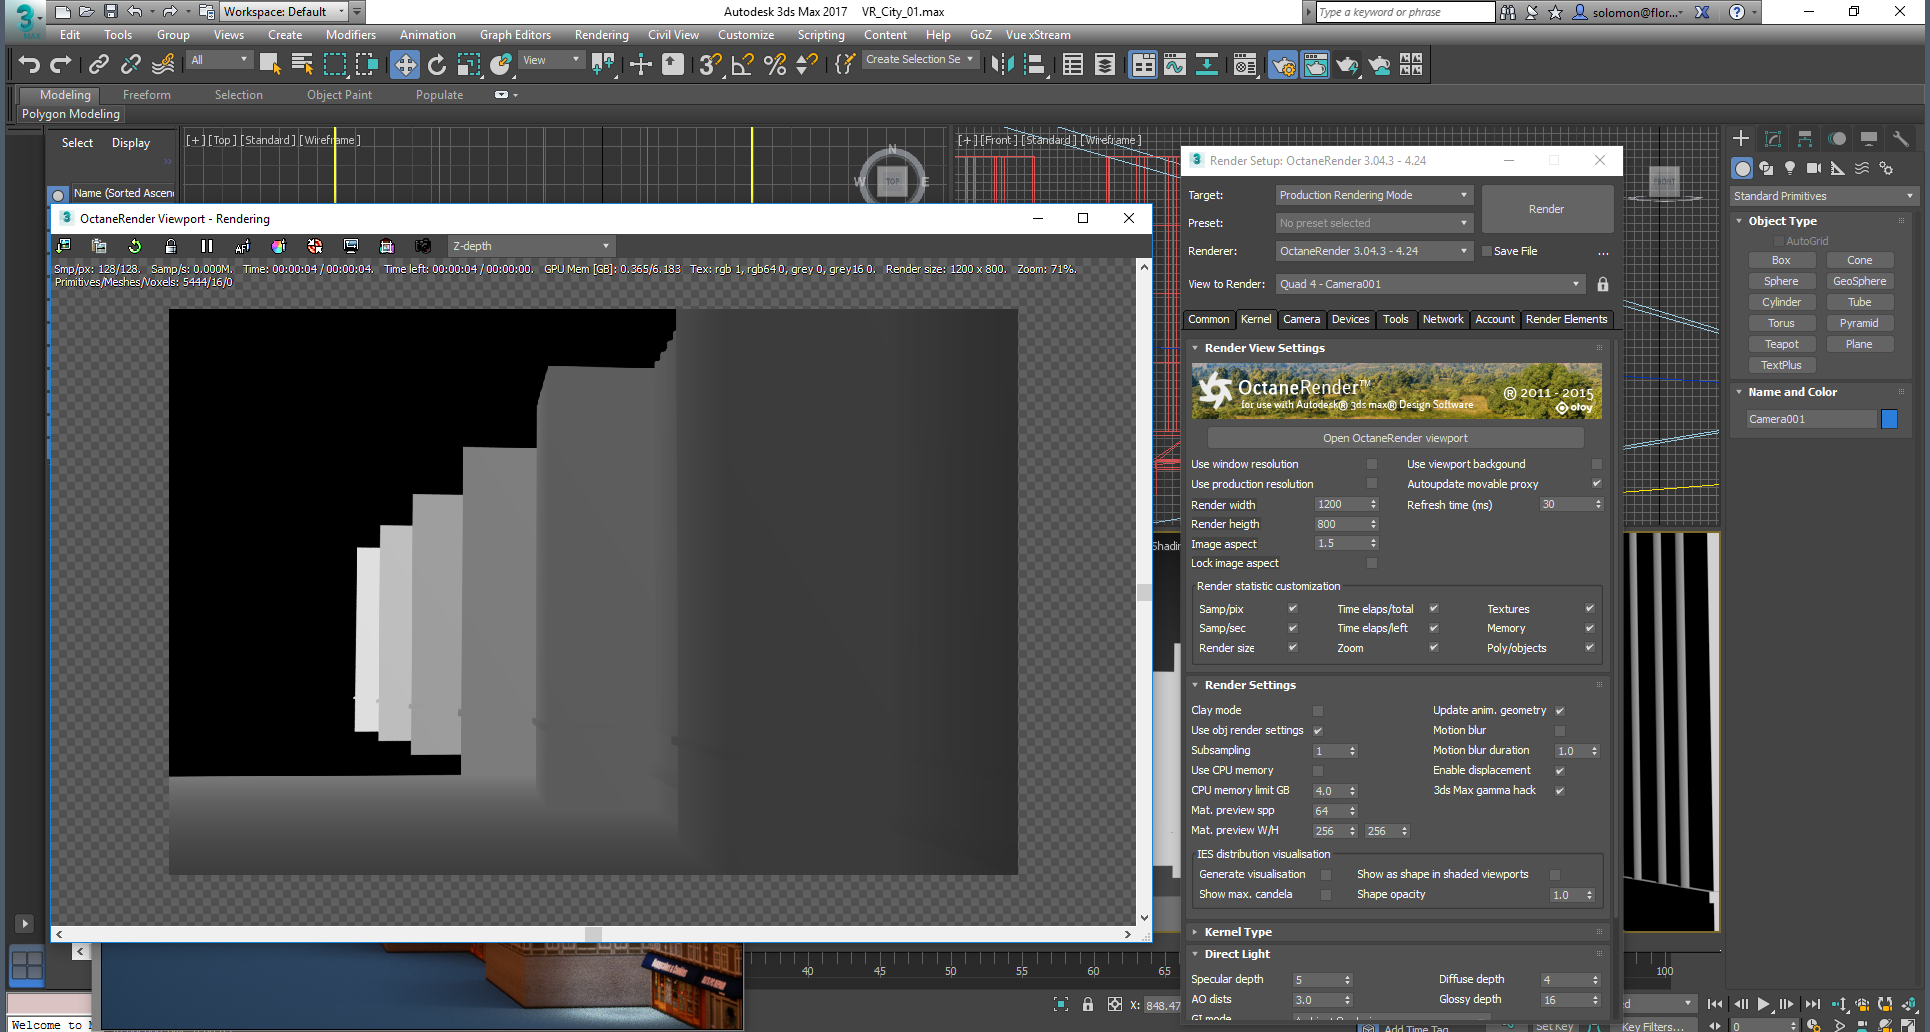Open the Modify tab in command panel

(1773, 139)
